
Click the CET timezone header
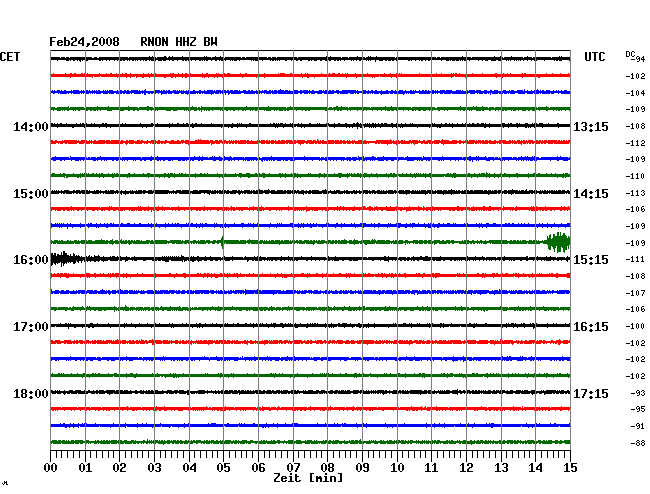click(10, 57)
